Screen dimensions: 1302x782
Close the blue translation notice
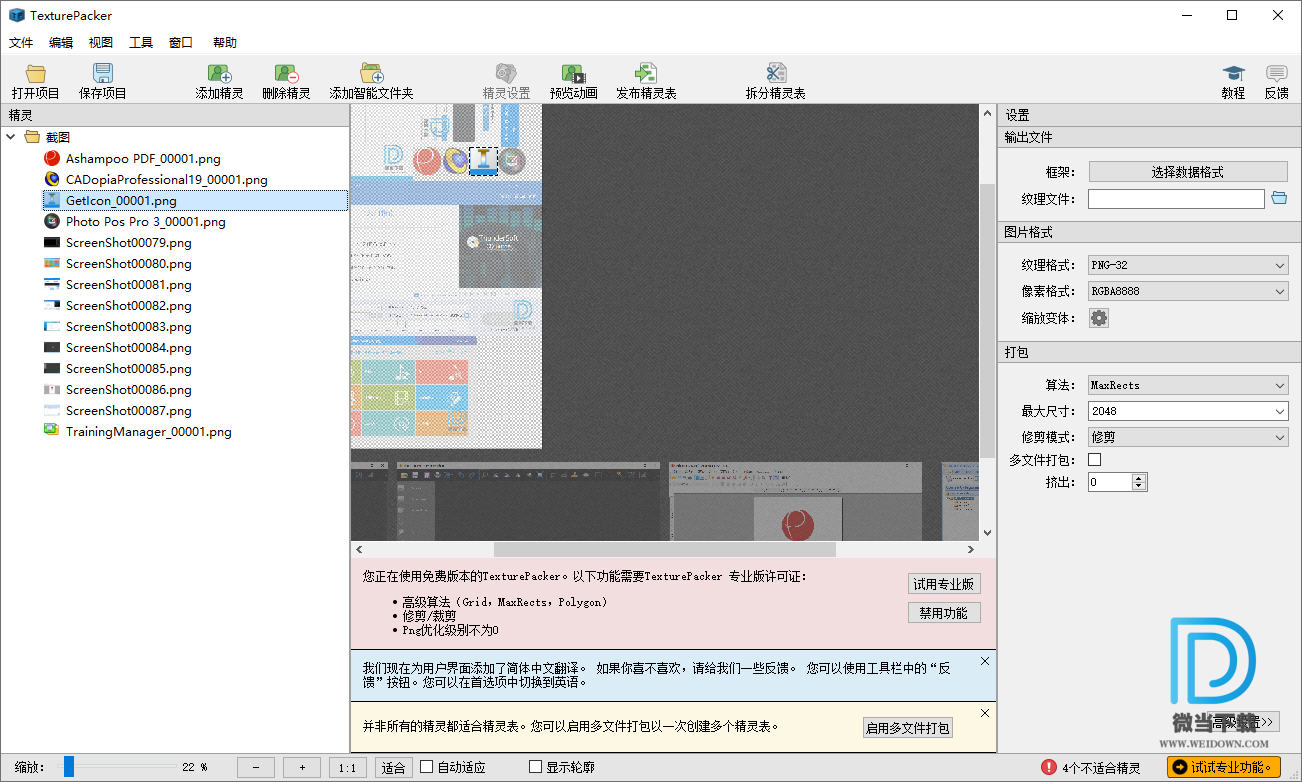[985, 661]
